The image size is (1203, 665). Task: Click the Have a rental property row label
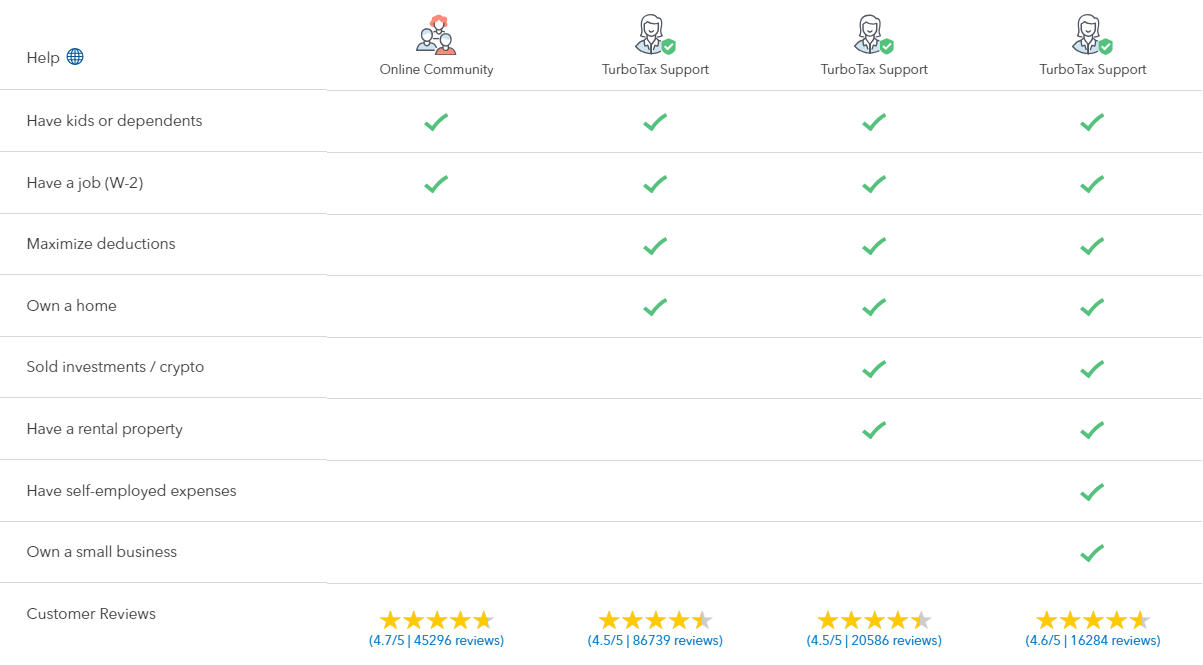pyautogui.click(x=104, y=429)
